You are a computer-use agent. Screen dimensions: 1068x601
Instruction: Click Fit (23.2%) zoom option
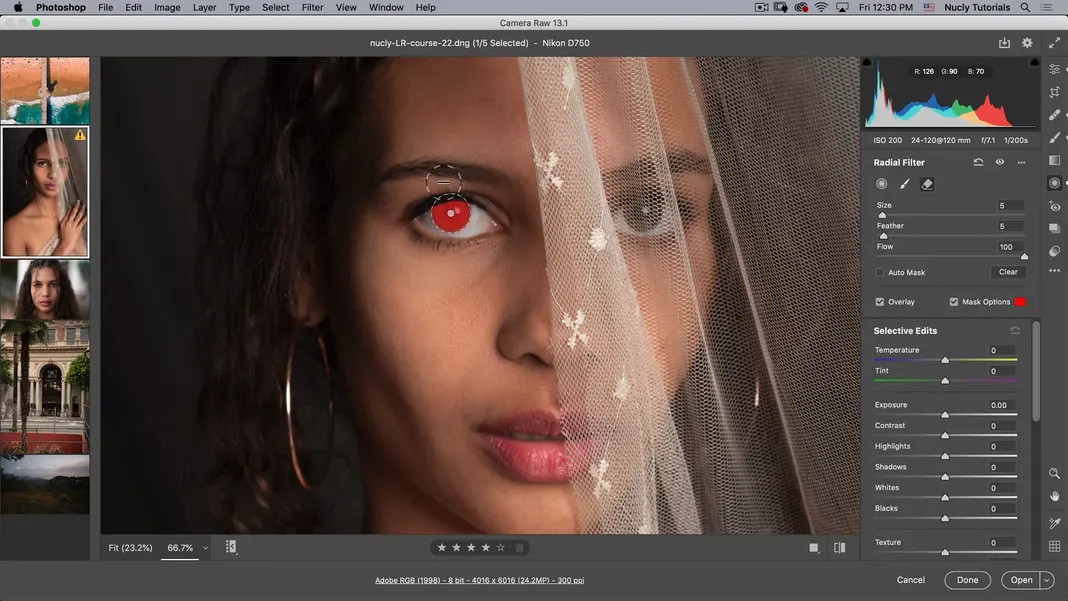pyautogui.click(x=130, y=548)
